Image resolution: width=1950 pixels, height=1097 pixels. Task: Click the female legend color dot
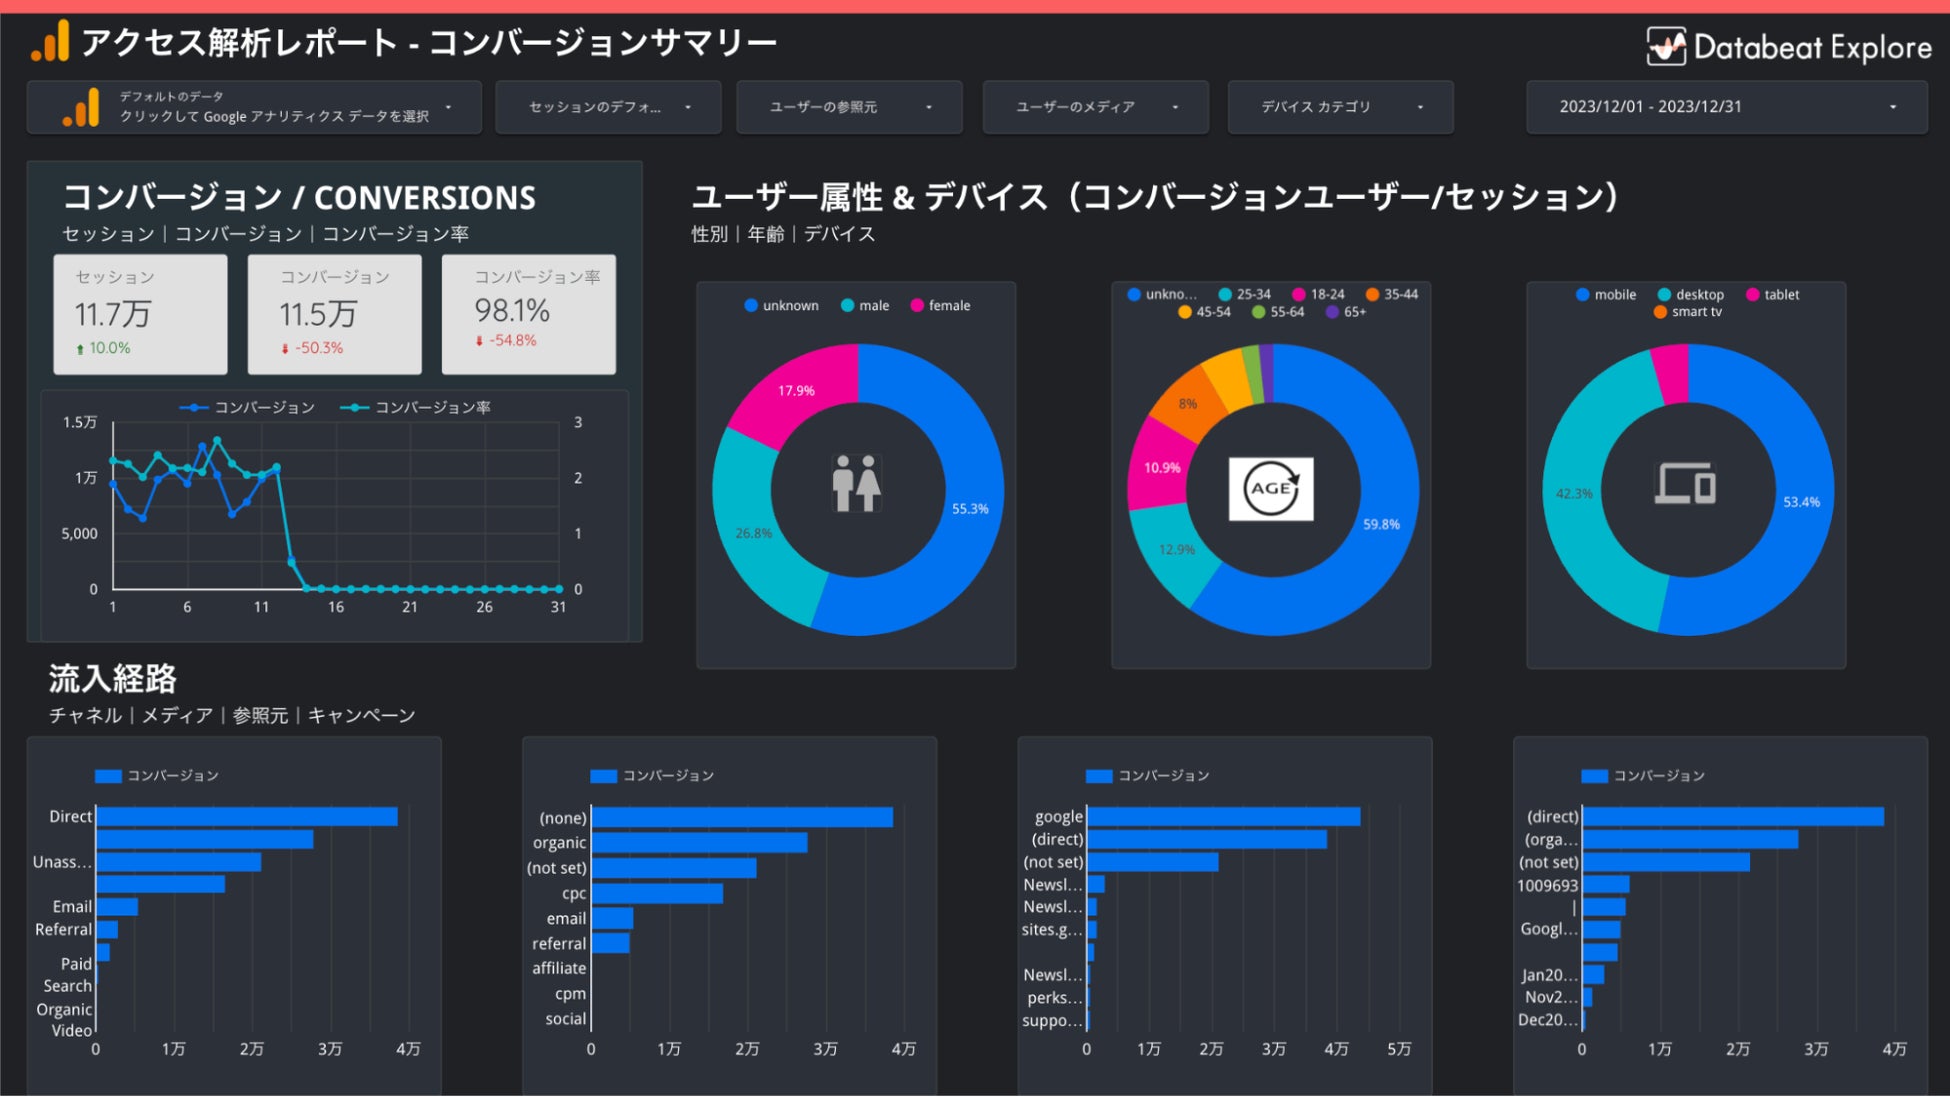pos(917,306)
